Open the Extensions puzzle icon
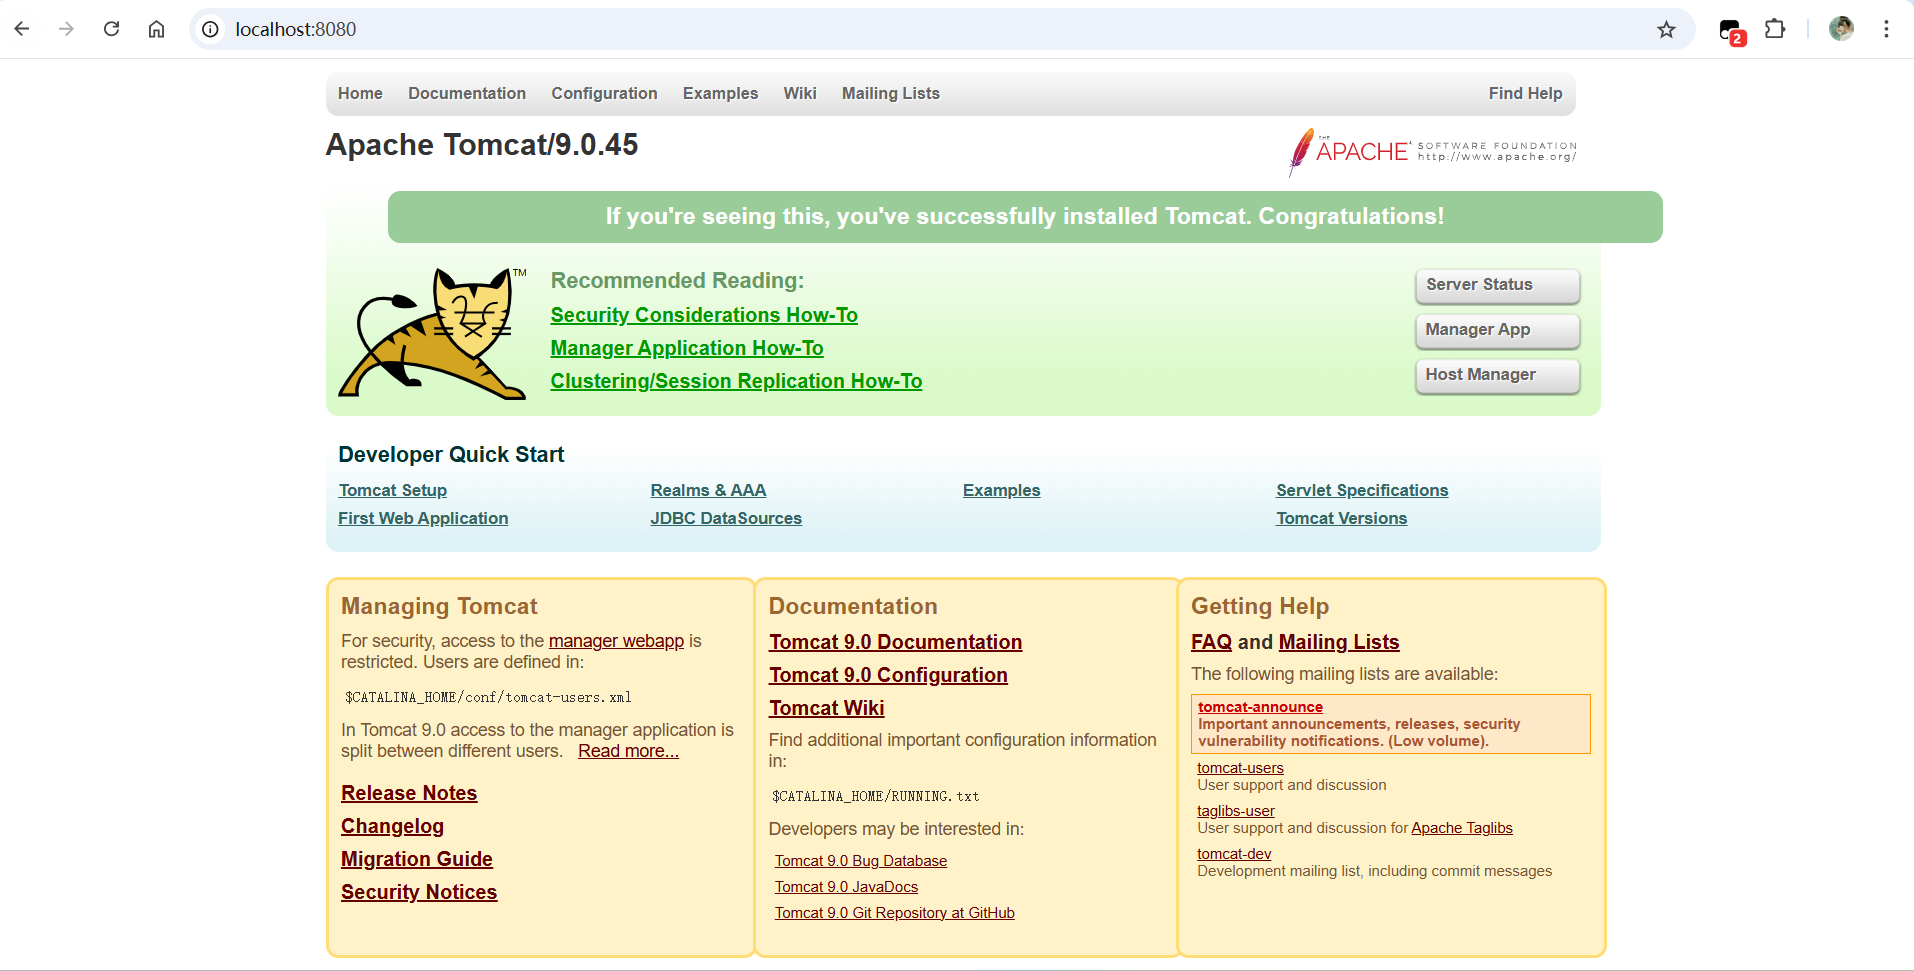 pos(1775,29)
